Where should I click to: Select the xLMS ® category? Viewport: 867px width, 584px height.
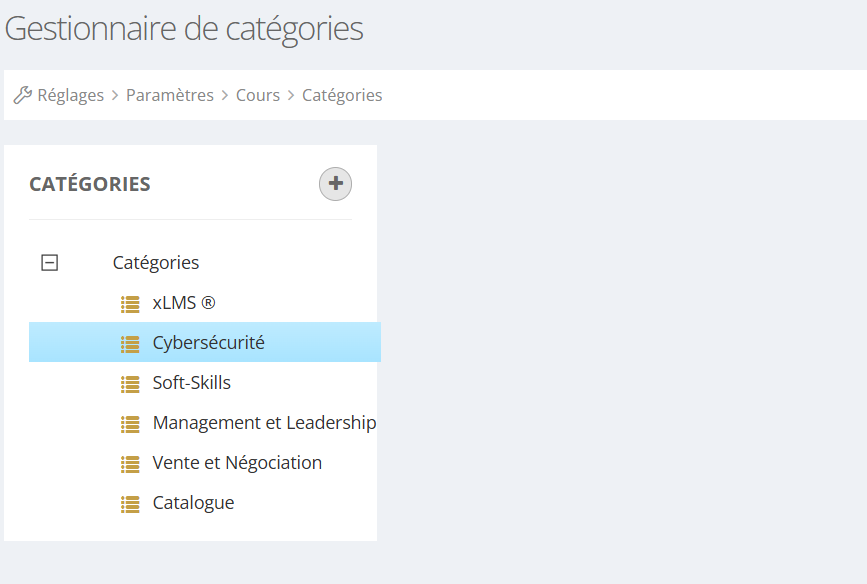point(183,303)
